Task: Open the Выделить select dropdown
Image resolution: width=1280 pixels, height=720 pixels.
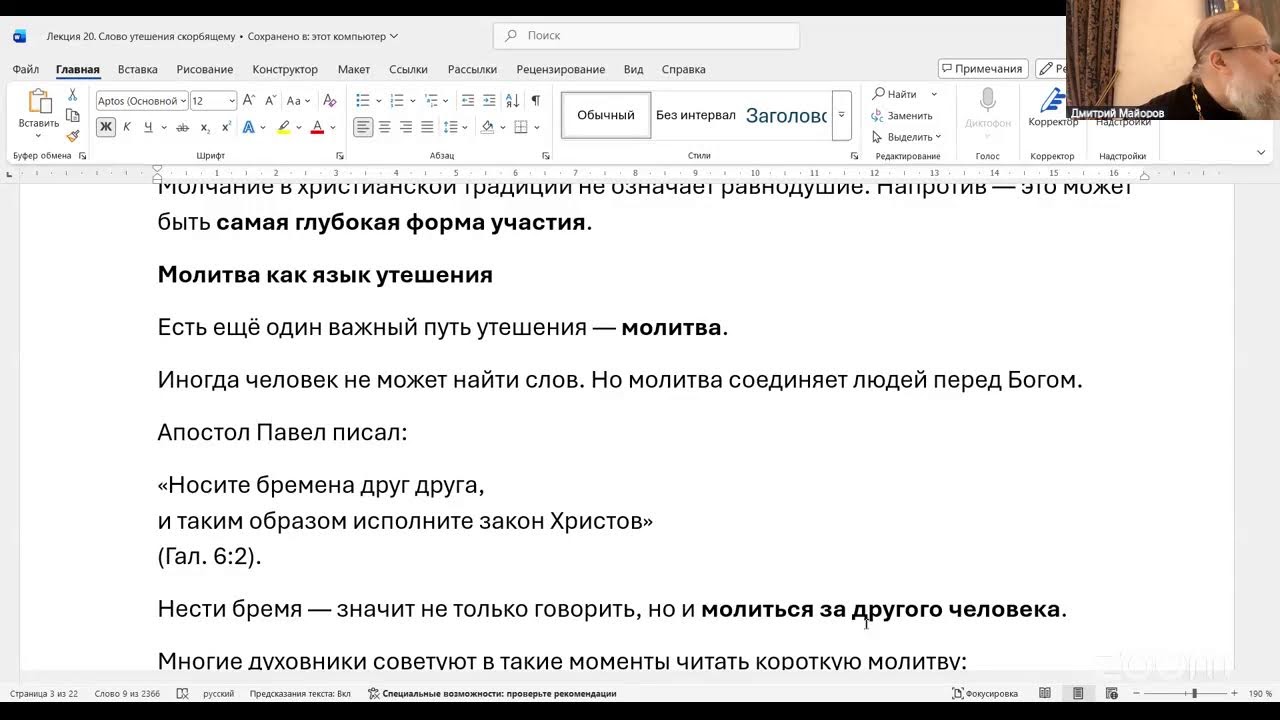Action: (905, 136)
